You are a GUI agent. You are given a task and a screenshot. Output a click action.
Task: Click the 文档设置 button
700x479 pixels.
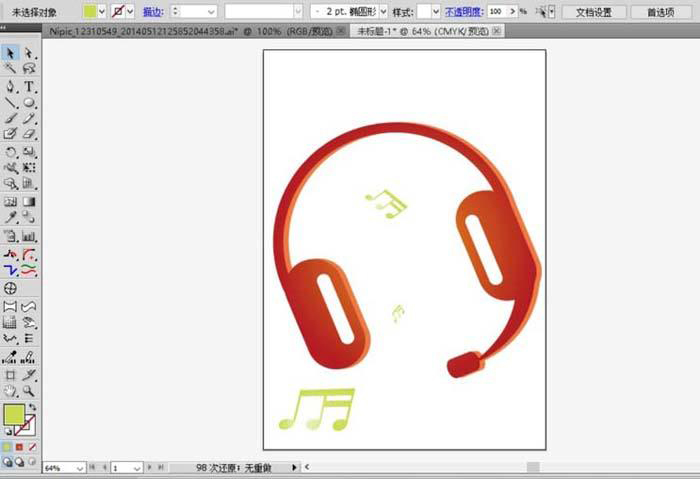pos(594,12)
